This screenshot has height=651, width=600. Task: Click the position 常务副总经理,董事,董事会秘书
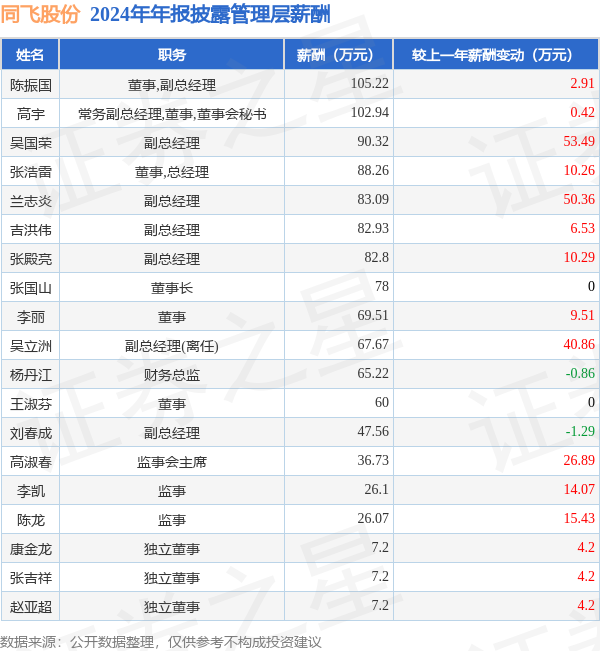coord(172,114)
